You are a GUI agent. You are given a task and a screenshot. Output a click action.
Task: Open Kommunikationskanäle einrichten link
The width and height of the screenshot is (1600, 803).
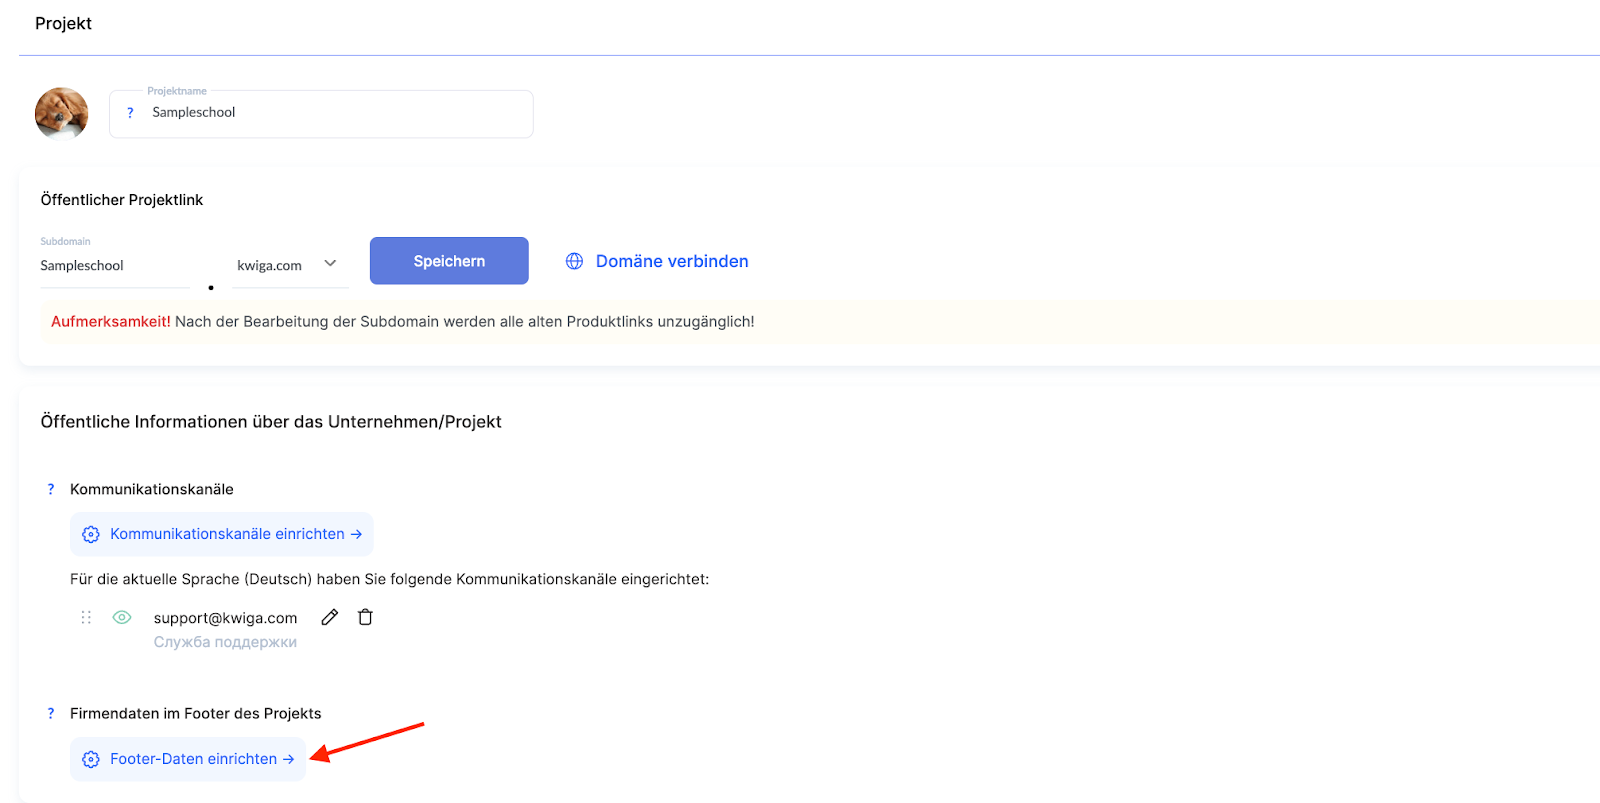(x=227, y=535)
